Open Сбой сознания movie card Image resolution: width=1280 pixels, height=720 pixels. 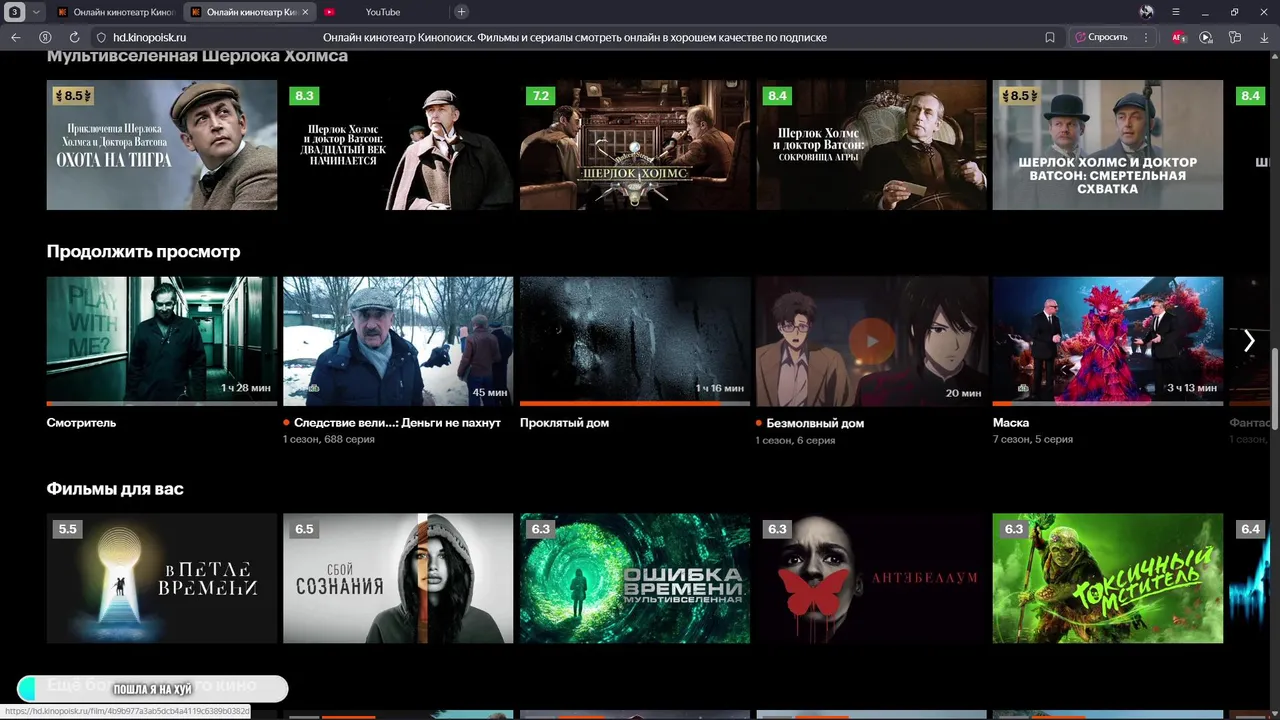coord(398,578)
